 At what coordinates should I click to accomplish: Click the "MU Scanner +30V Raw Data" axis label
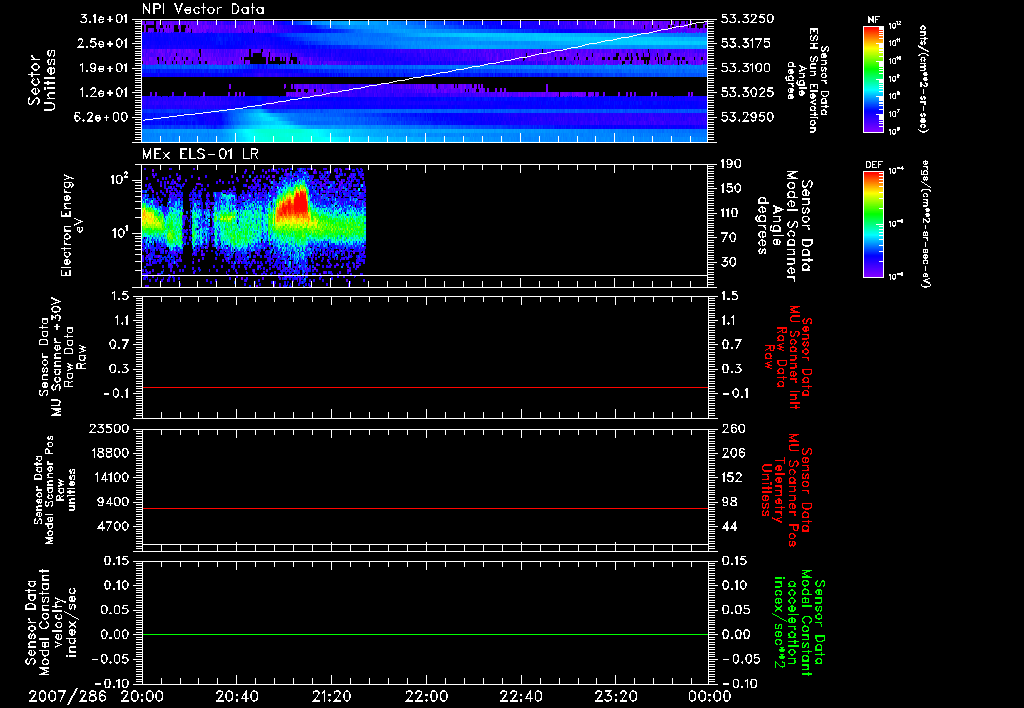63,357
